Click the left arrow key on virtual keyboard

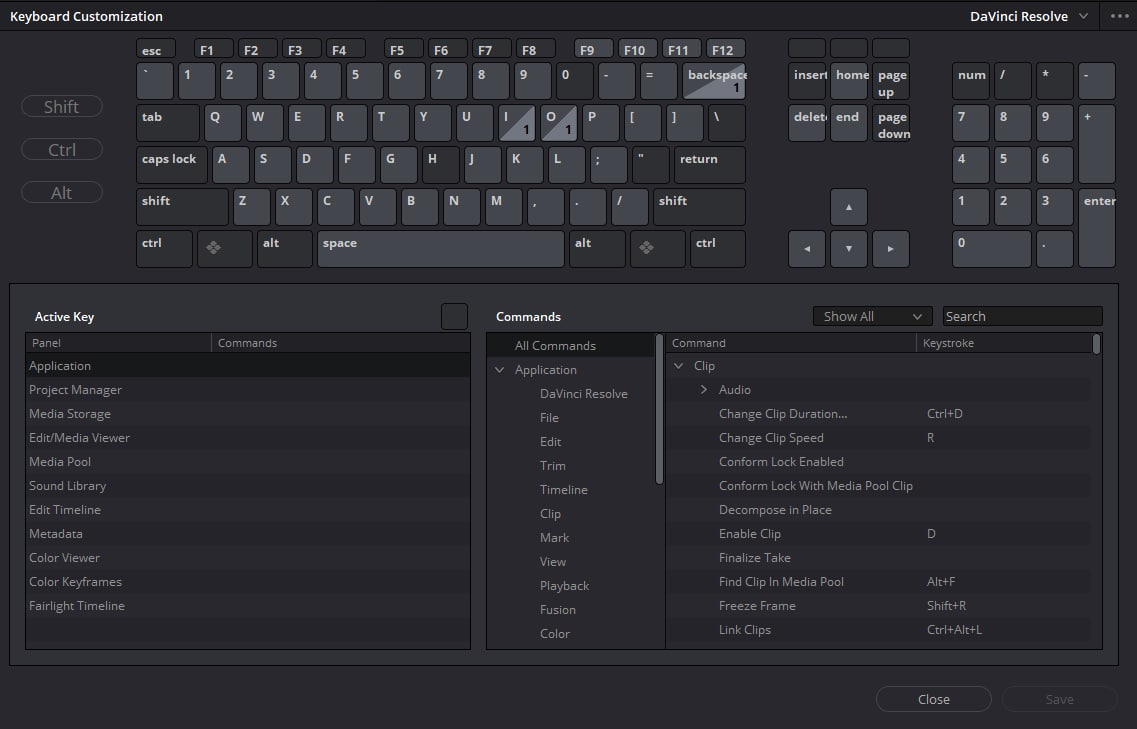[806, 249]
